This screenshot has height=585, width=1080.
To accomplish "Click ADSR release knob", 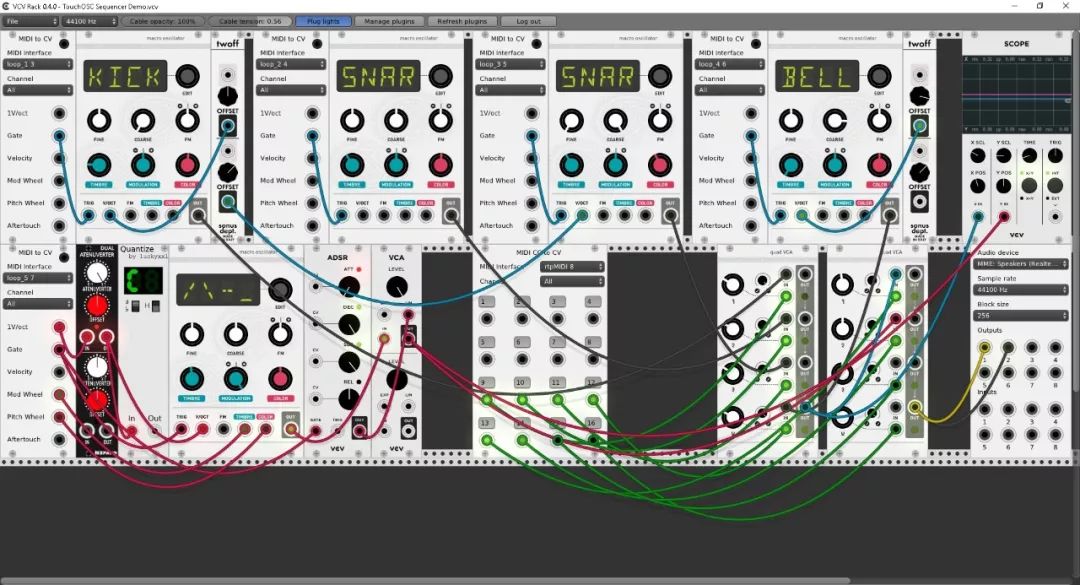I will pos(349,398).
